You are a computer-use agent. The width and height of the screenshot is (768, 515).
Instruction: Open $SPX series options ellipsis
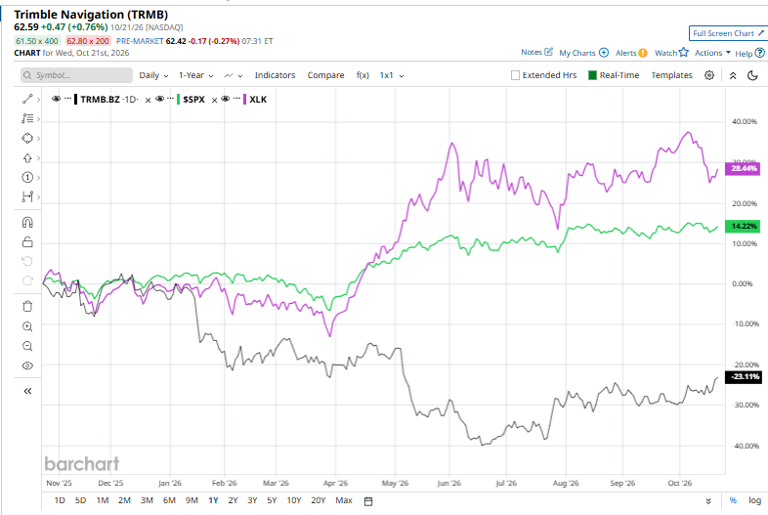(x=170, y=99)
